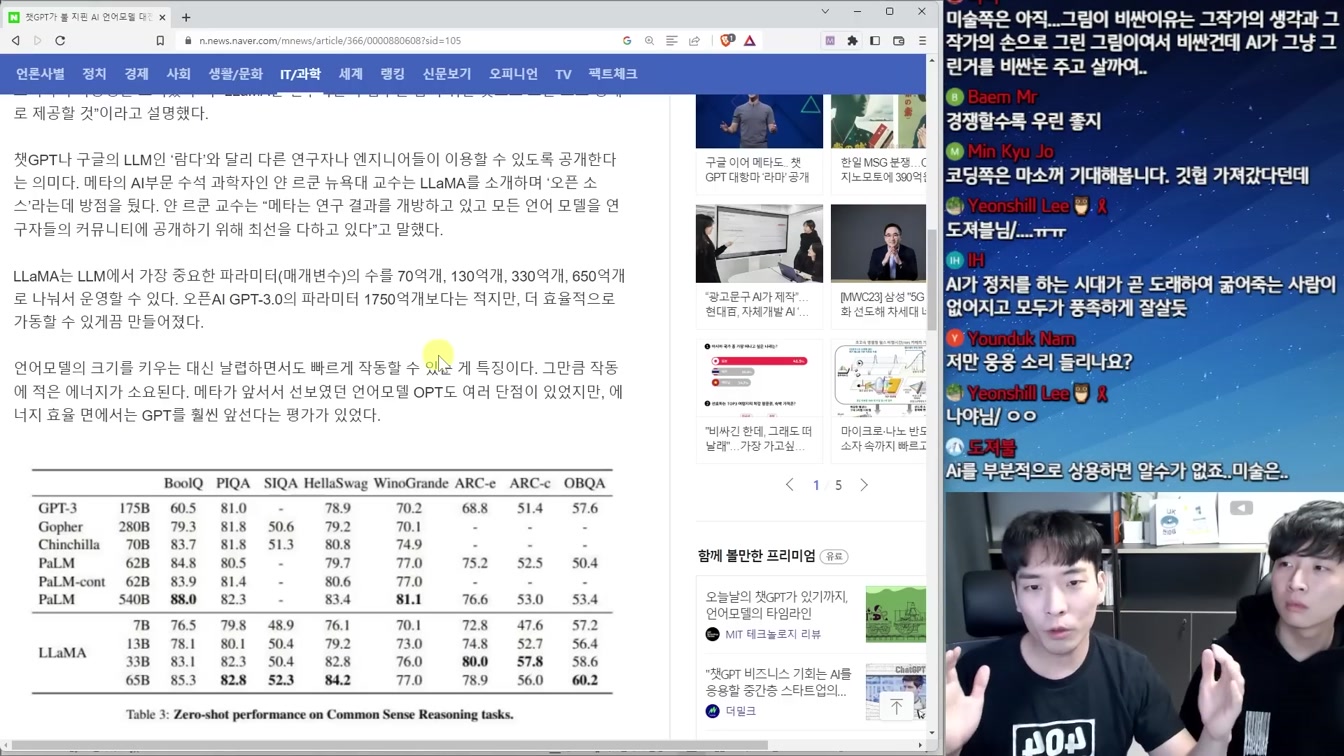Open the 언론사별 menu item
Viewport: 1344px width, 756px height.
pos(40,74)
